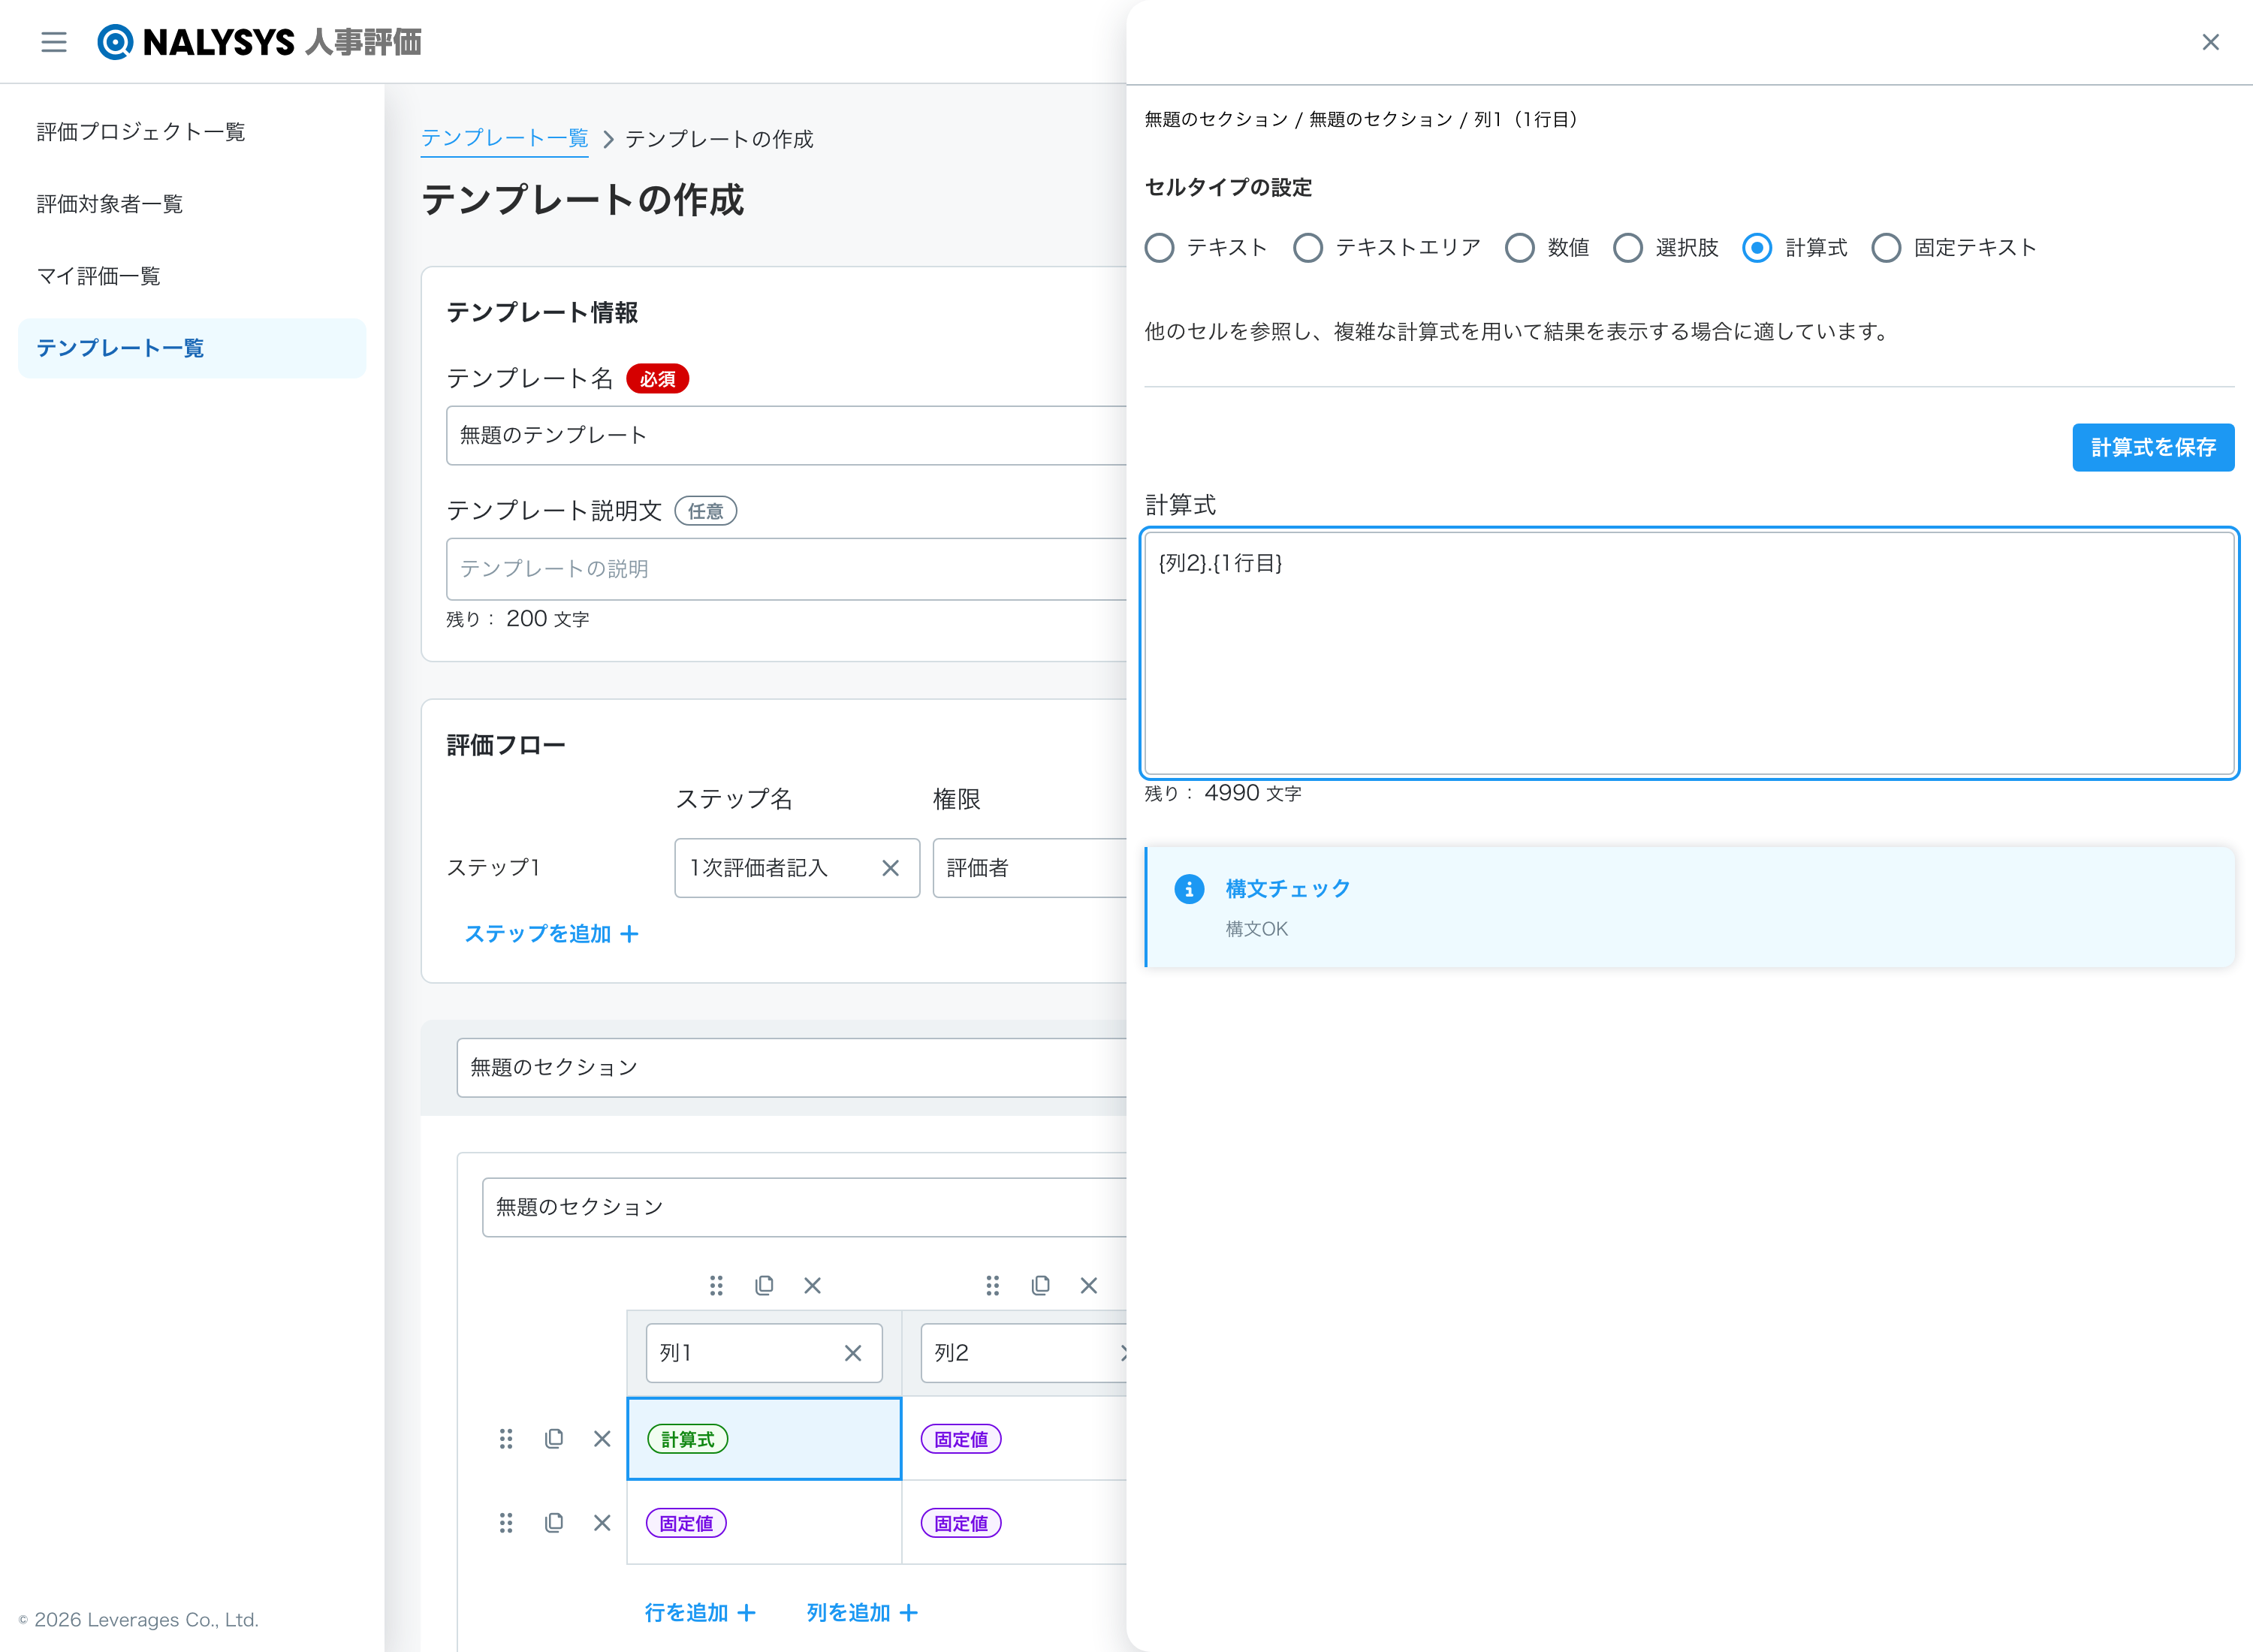Screen dimensions: 2253x1652
Task: Grab the first row drag handle
Action: click(506, 1439)
